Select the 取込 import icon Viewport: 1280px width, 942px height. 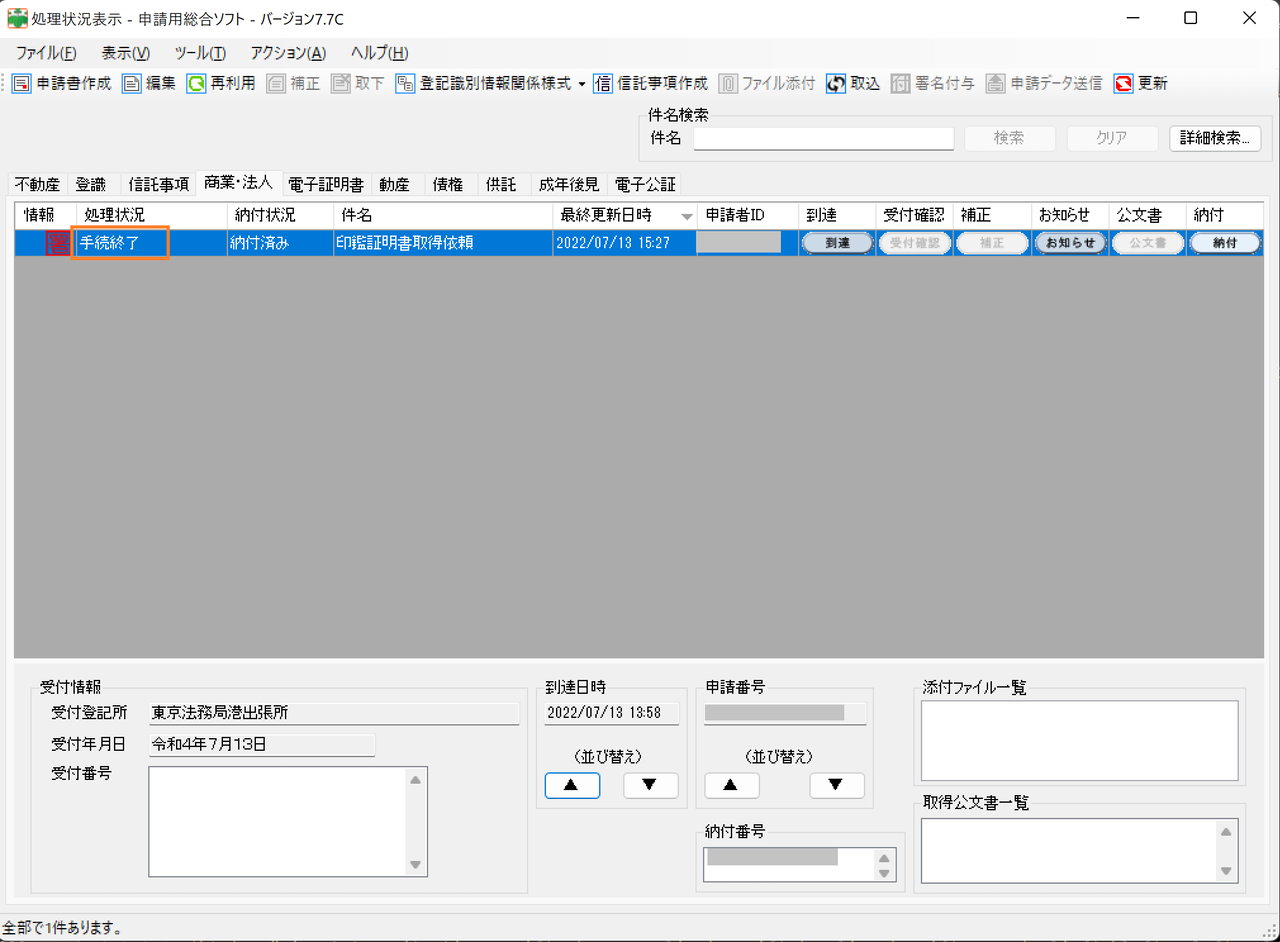(852, 84)
